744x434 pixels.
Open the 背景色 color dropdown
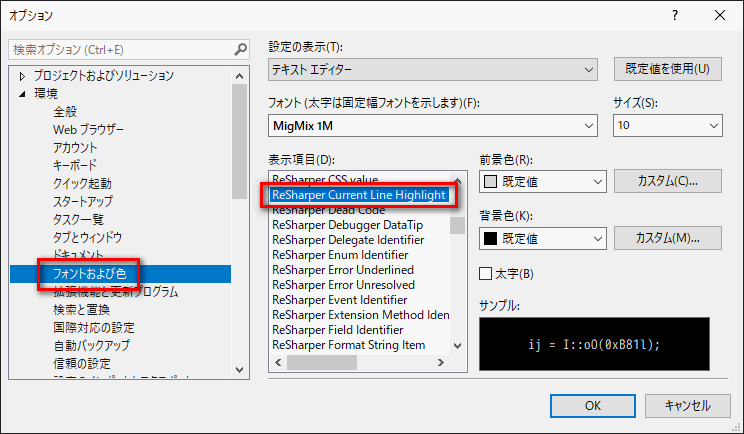[x=543, y=239]
